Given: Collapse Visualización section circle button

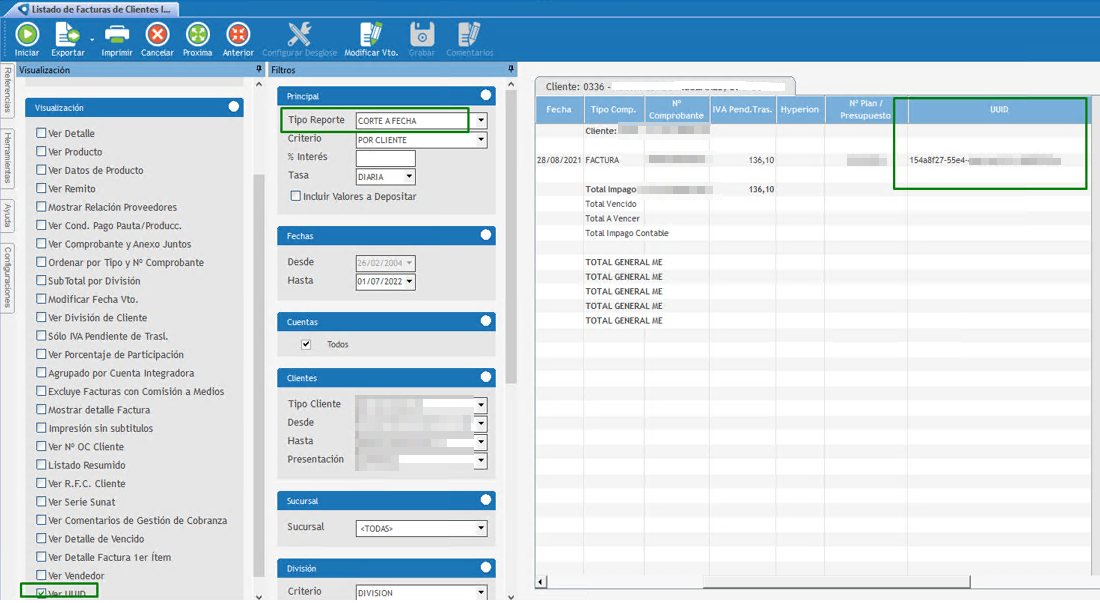Looking at the screenshot, I should [234, 107].
